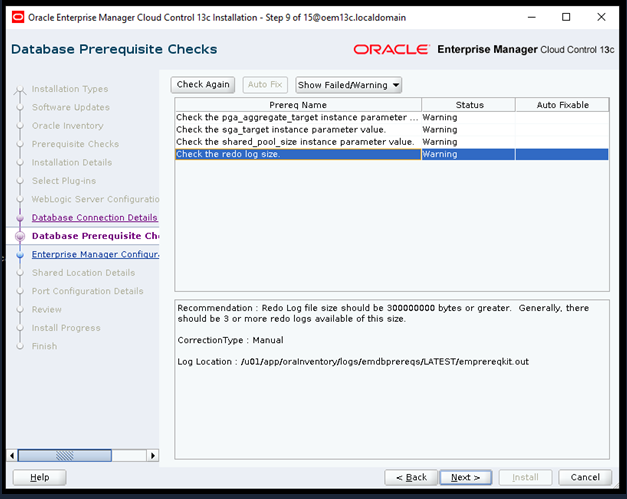Click the CorrectionType : Manual text
The height and width of the screenshot is (499, 627).
pyautogui.click(x=230, y=340)
